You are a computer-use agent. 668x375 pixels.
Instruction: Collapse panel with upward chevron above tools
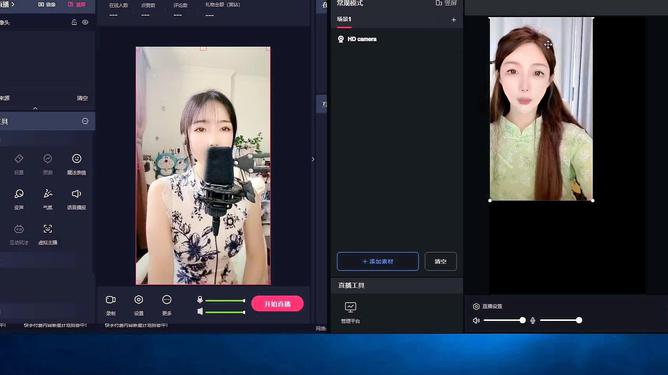click(35, 108)
